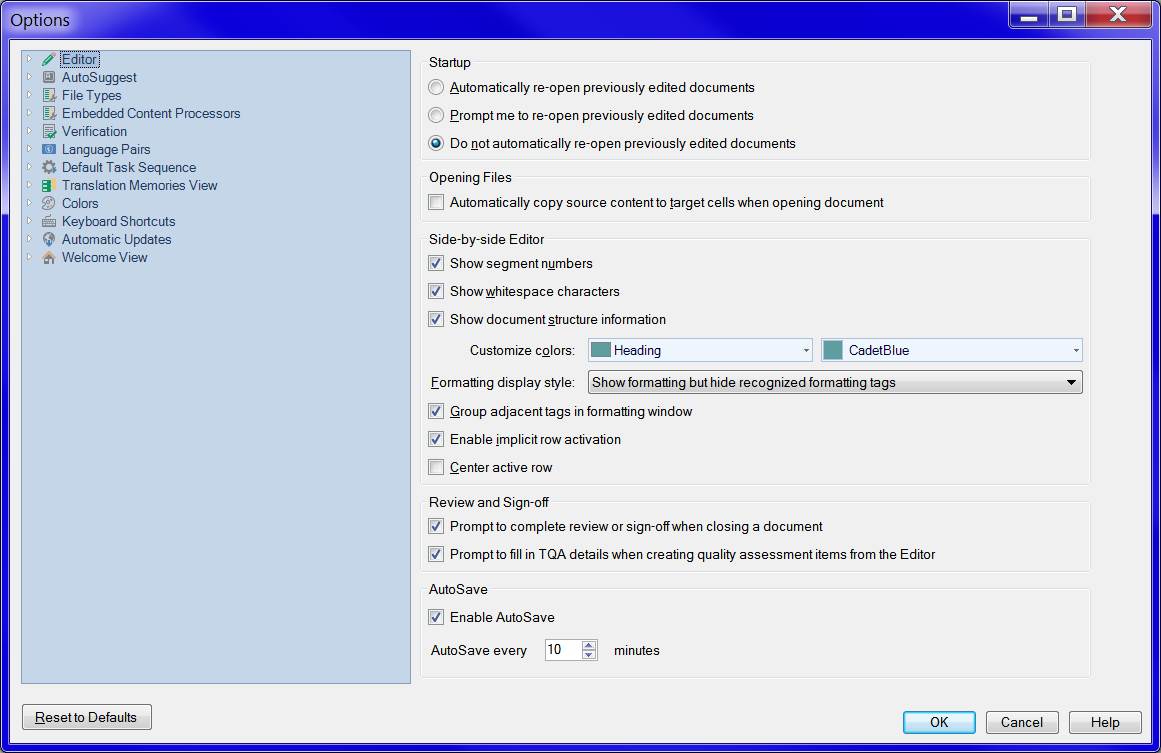Click the Cancel button

click(1022, 722)
